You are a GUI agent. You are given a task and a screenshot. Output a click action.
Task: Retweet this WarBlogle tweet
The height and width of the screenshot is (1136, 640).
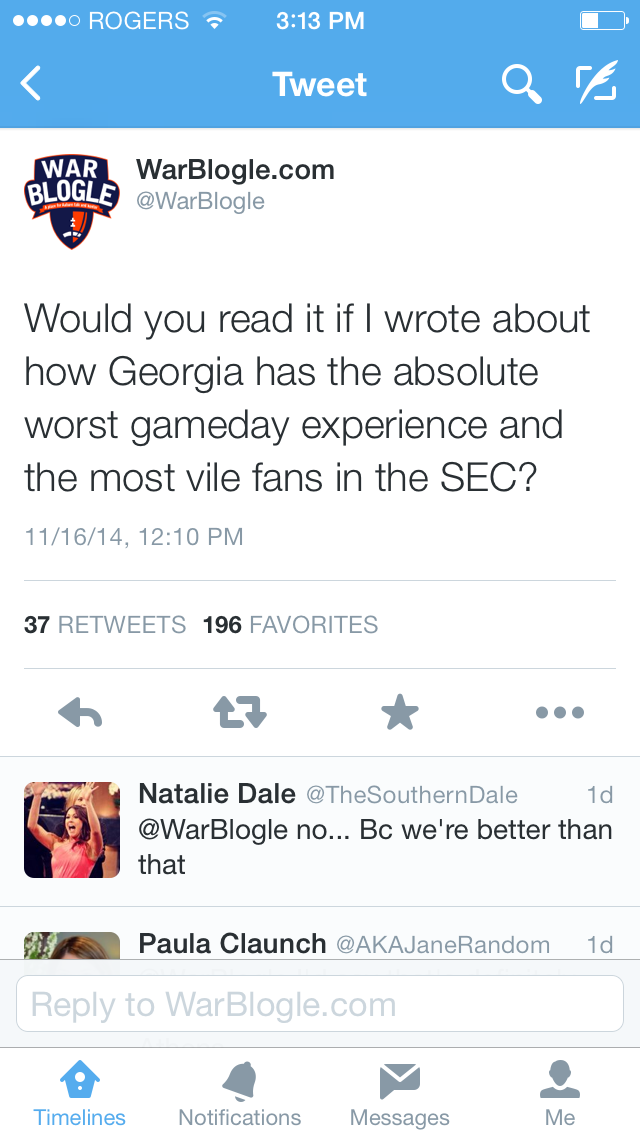pyautogui.click(x=240, y=712)
